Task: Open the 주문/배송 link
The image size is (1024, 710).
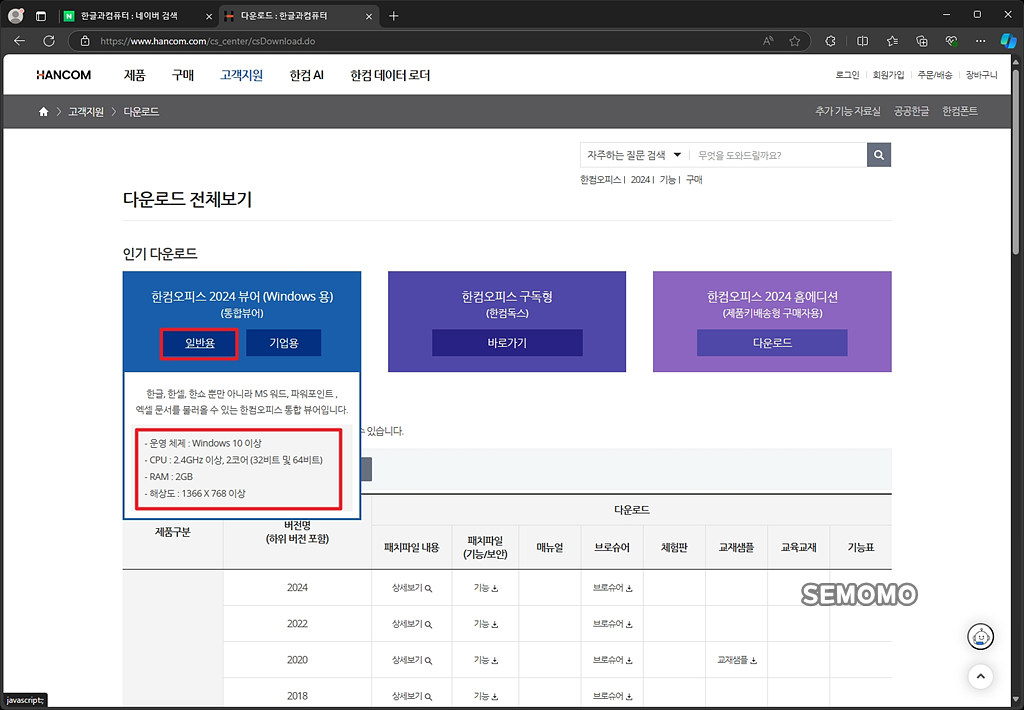Action: 935,75
